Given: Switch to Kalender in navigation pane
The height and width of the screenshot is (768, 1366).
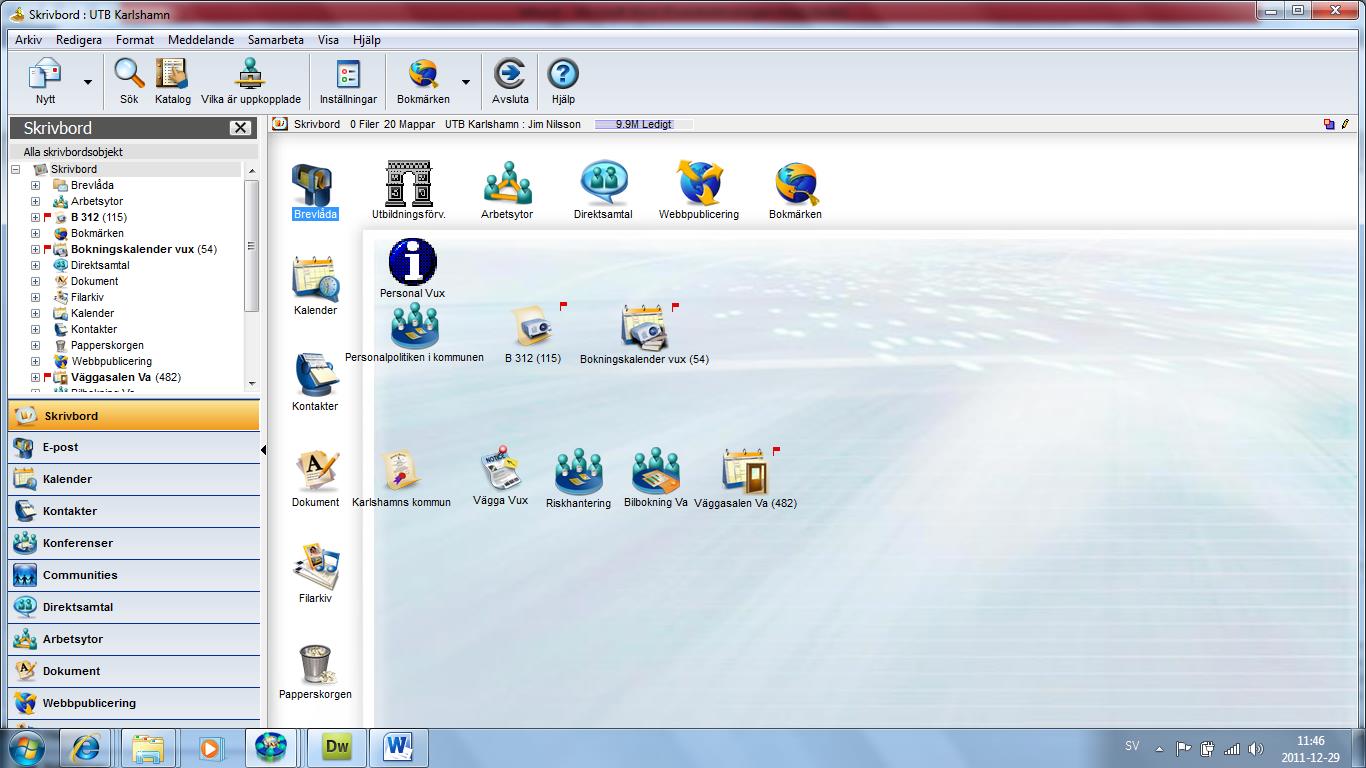Looking at the screenshot, I should [x=133, y=479].
